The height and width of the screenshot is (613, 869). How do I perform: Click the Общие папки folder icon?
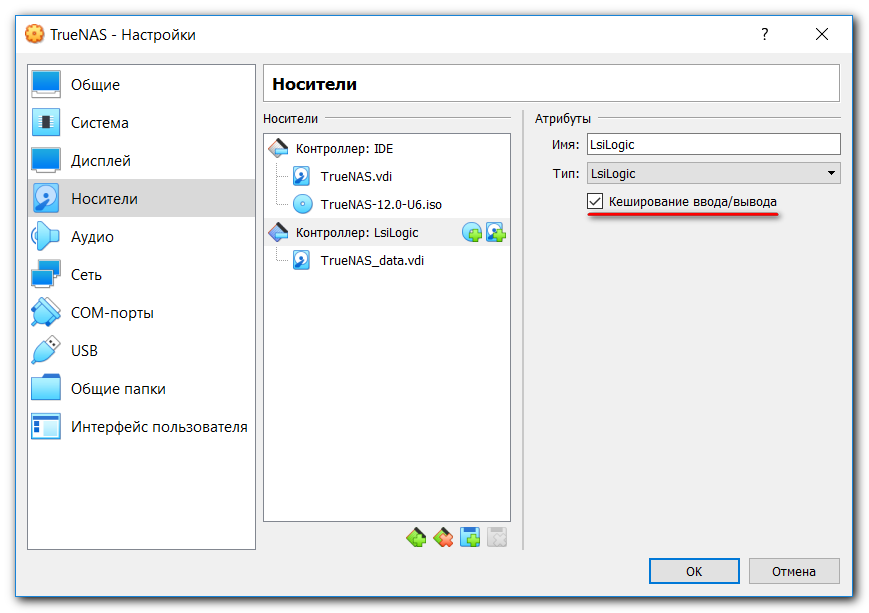[x=46, y=388]
